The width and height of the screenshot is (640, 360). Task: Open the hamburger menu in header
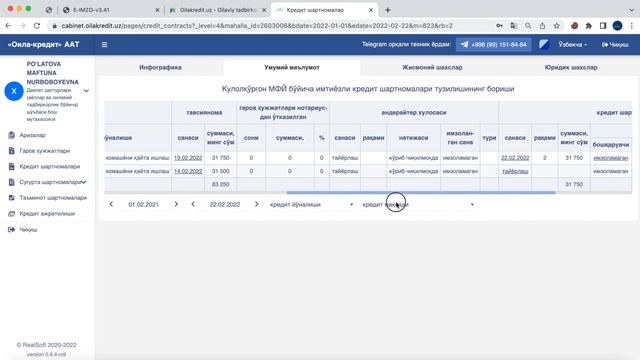(x=104, y=44)
